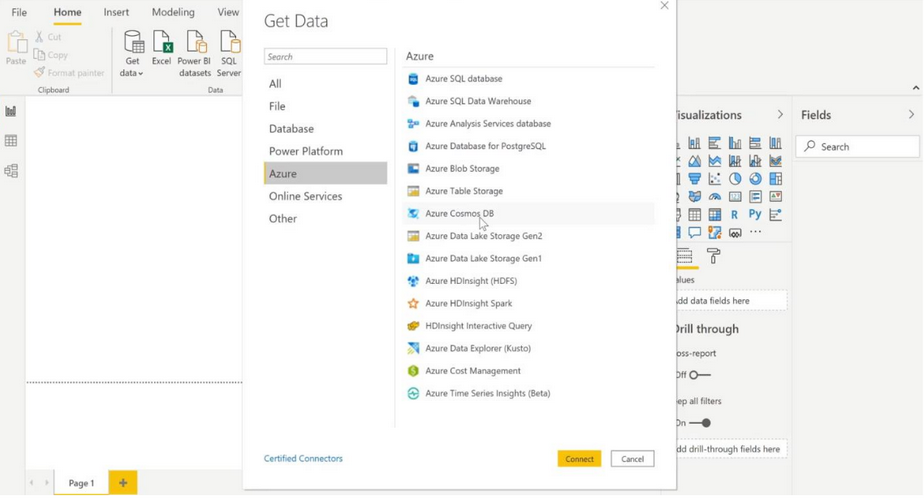Select the pie chart visualization

click(735, 179)
